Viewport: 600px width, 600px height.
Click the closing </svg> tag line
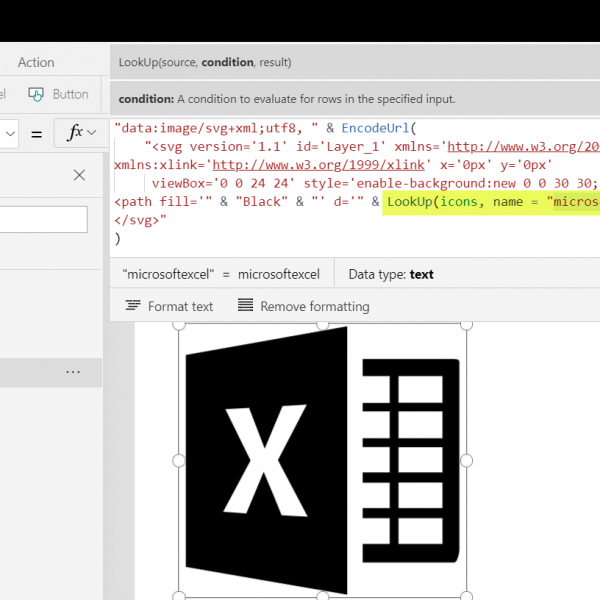click(x=140, y=220)
